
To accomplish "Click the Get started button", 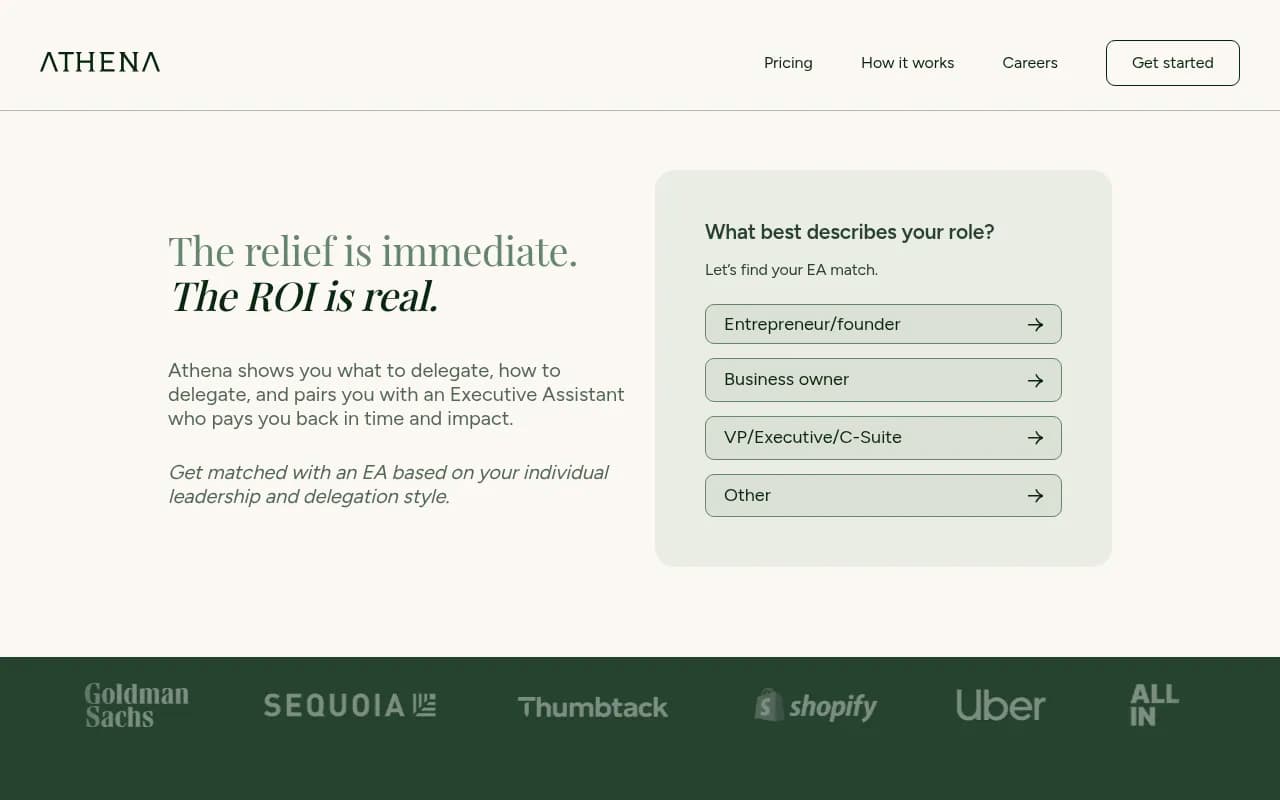I will [x=1172, y=62].
